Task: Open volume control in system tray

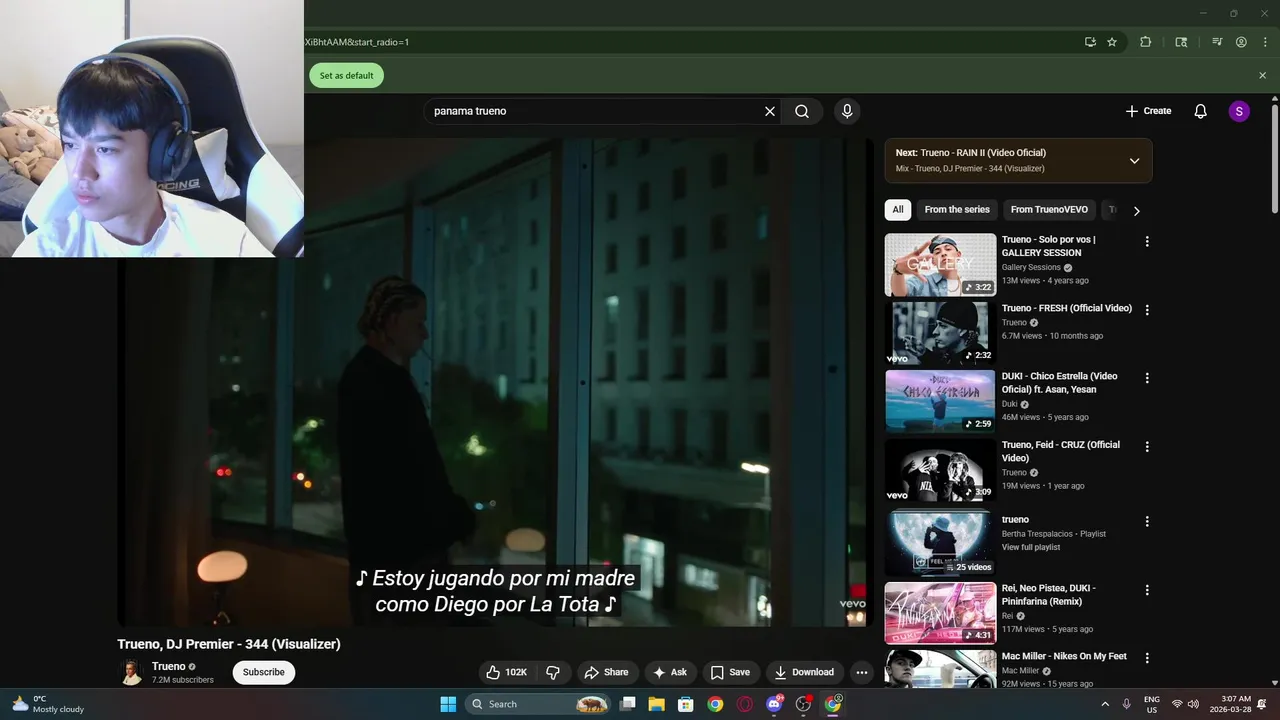Action: [x=1193, y=704]
